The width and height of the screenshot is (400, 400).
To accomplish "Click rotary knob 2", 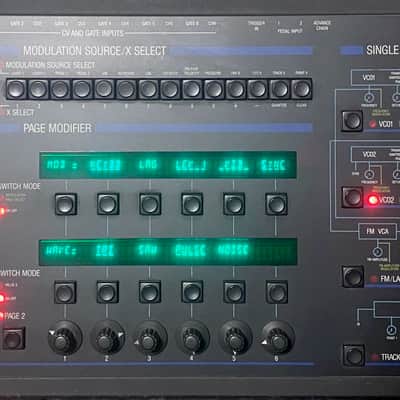I will coord(107,338).
